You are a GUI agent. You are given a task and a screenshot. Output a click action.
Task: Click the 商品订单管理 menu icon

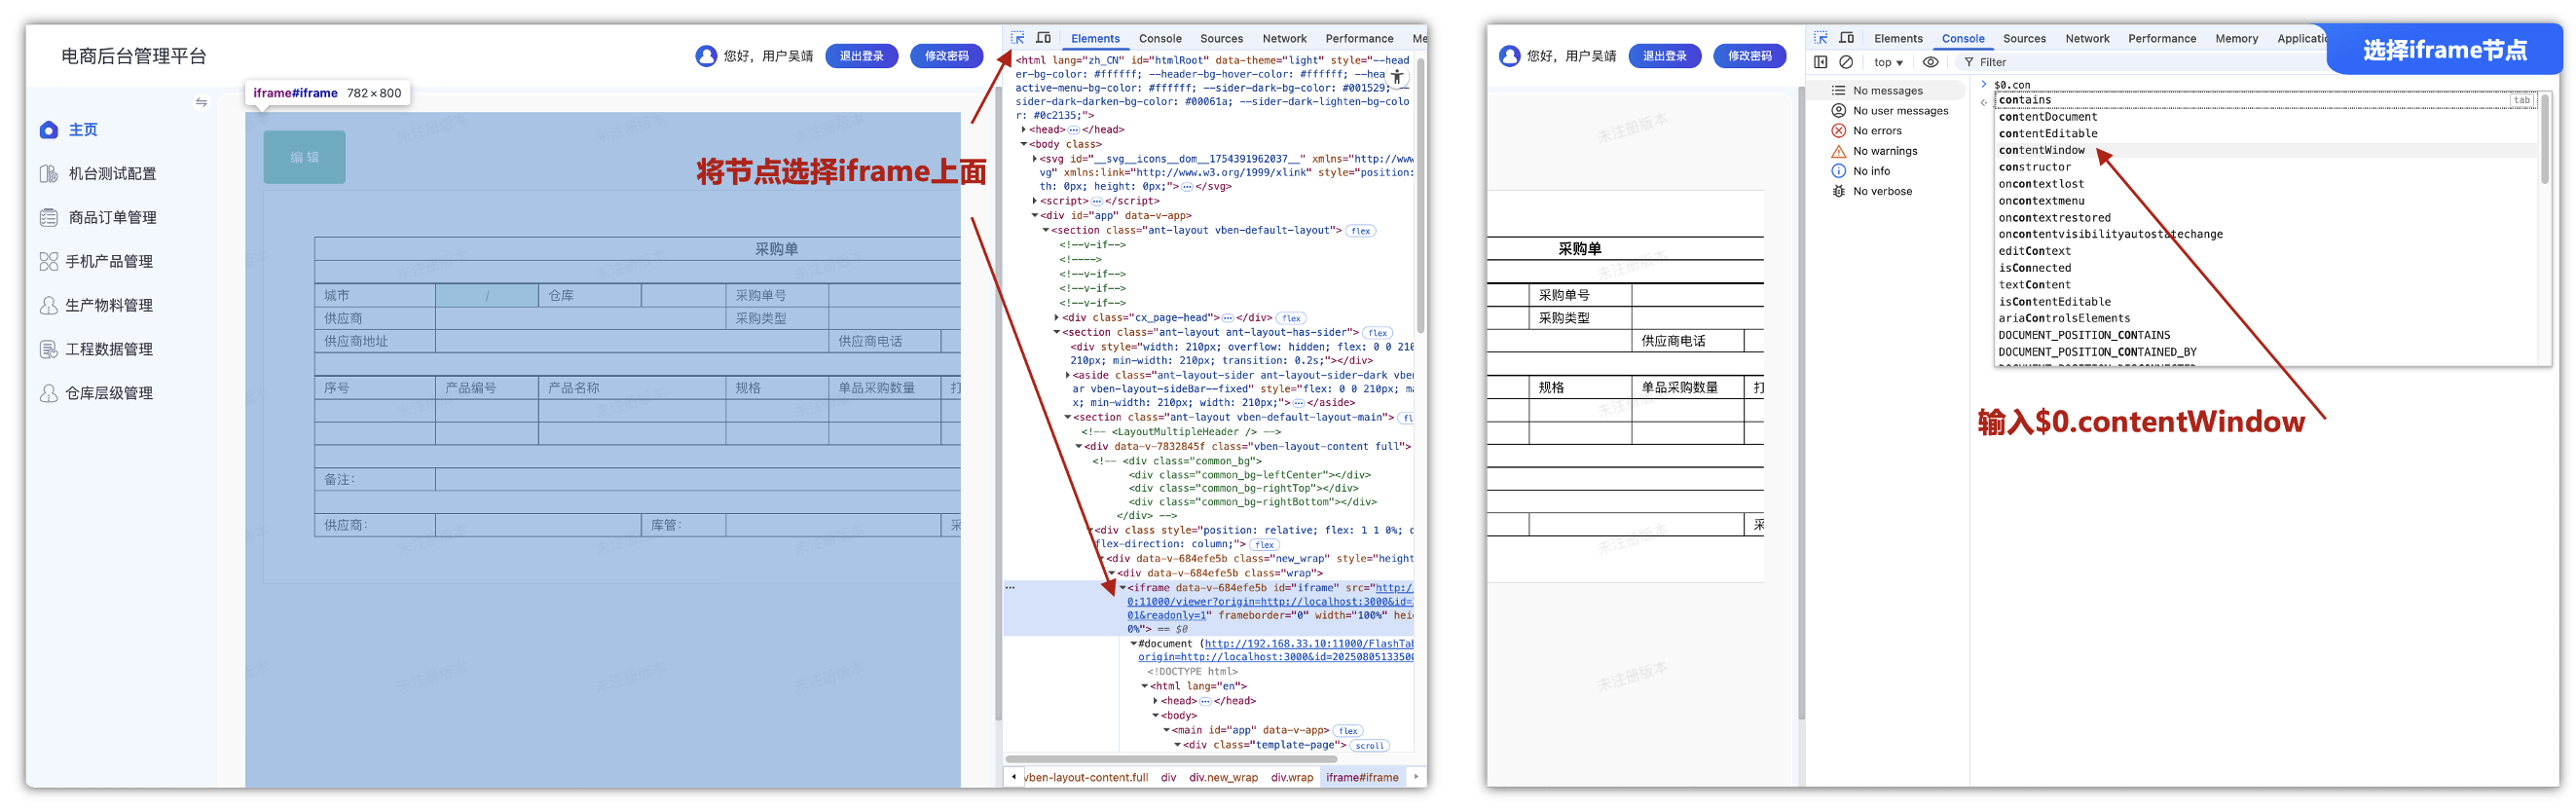(x=49, y=218)
